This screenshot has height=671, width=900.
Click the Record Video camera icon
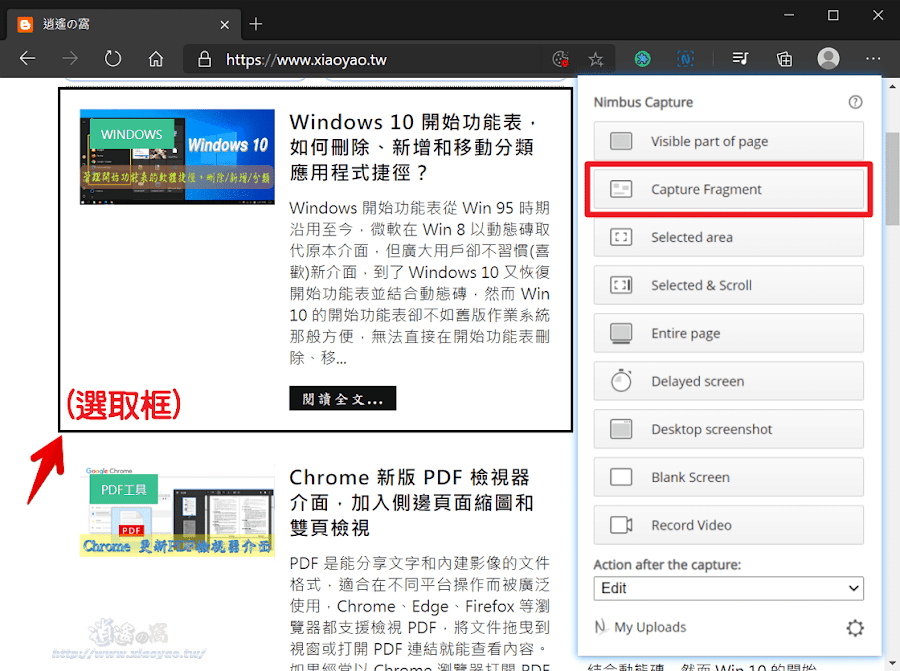click(x=621, y=525)
